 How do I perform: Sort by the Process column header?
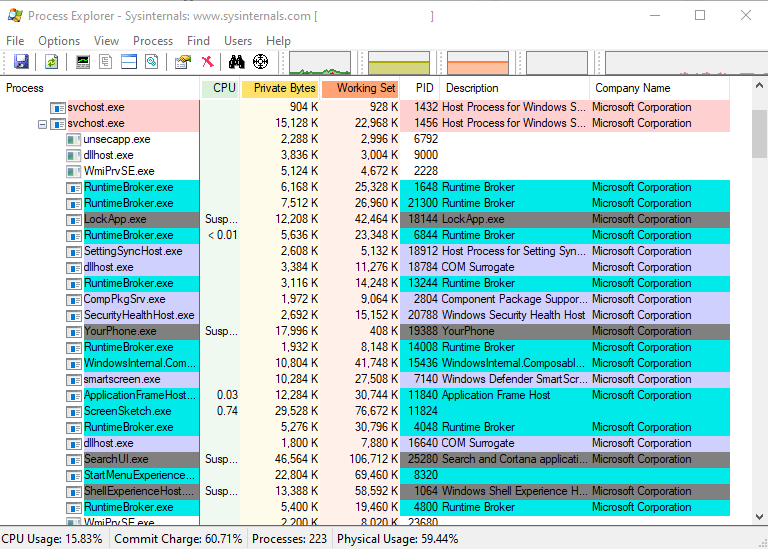100,88
